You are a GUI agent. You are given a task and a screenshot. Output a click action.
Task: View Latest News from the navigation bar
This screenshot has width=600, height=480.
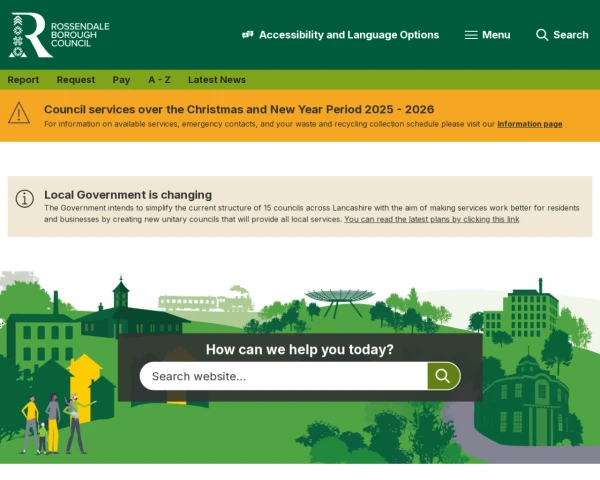pos(217,80)
